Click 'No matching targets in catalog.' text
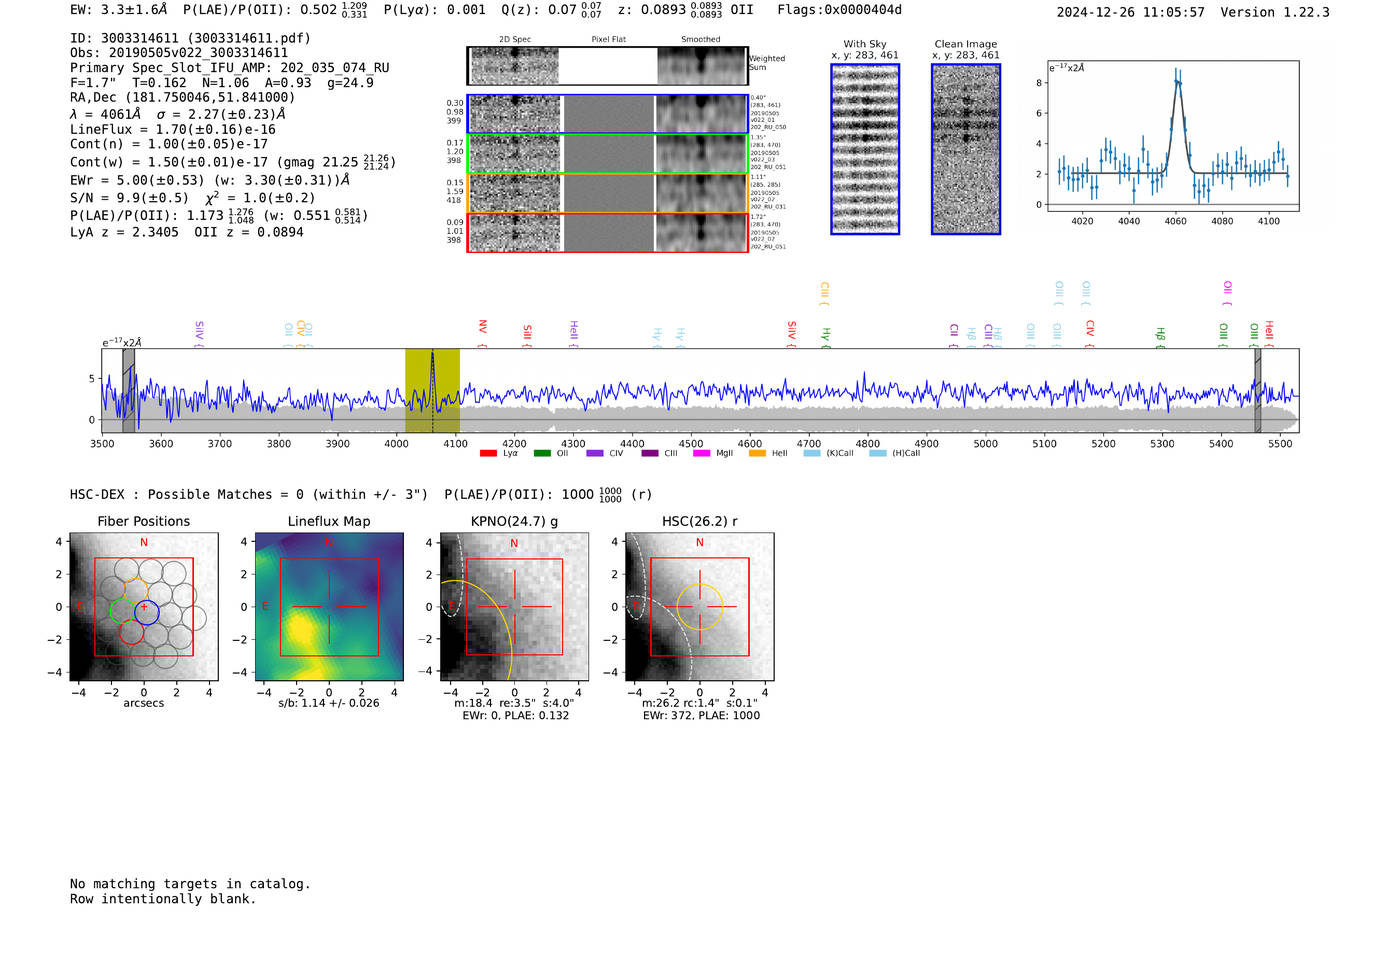The width and height of the screenshot is (1400, 953). (190, 884)
